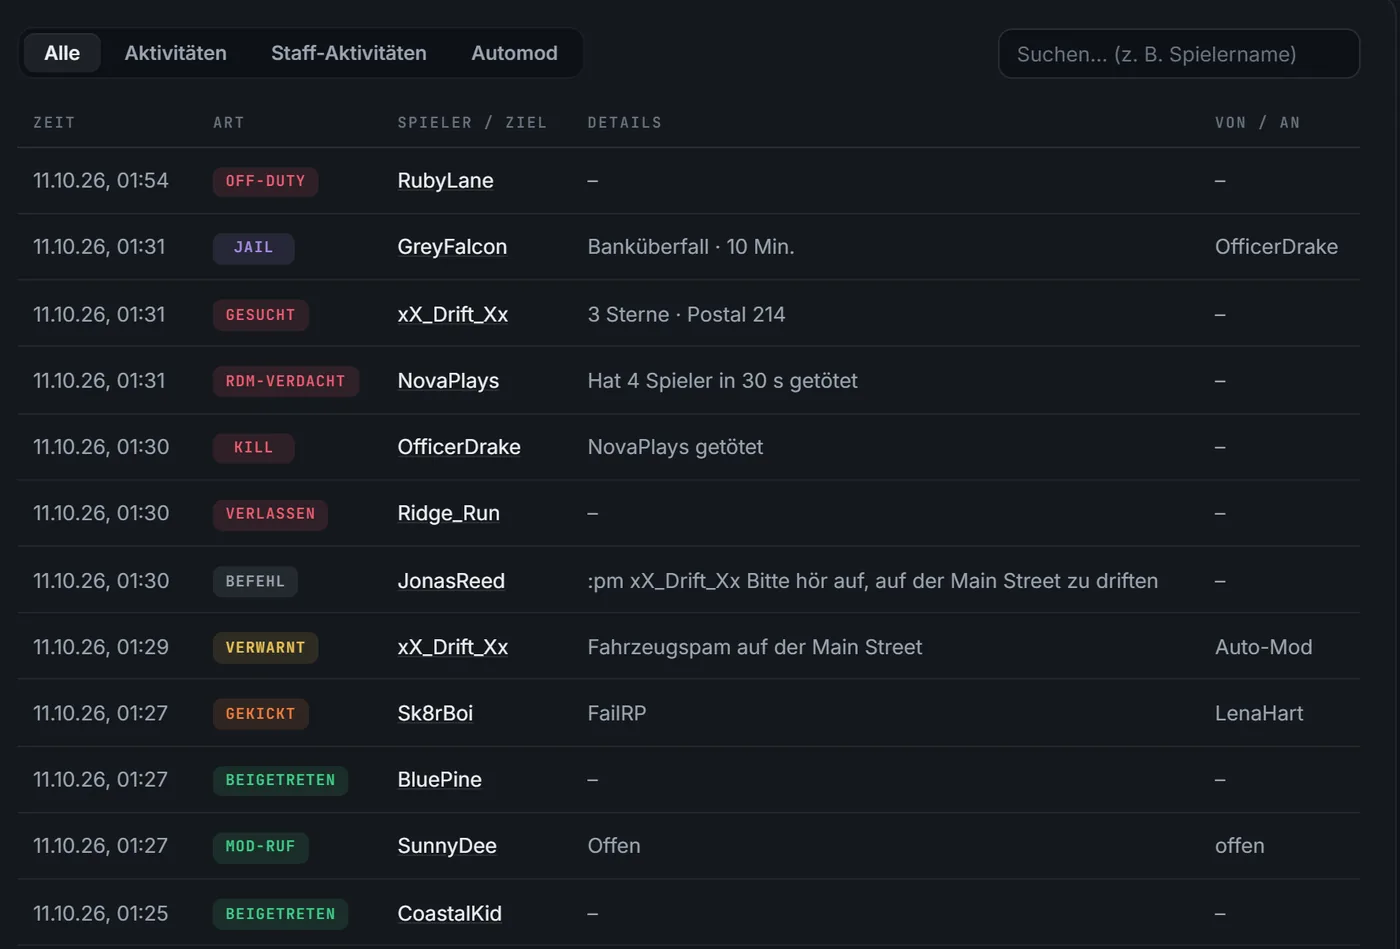1400x949 pixels.
Task: Select the RDM-VERDACHT badge
Action: click(x=285, y=381)
